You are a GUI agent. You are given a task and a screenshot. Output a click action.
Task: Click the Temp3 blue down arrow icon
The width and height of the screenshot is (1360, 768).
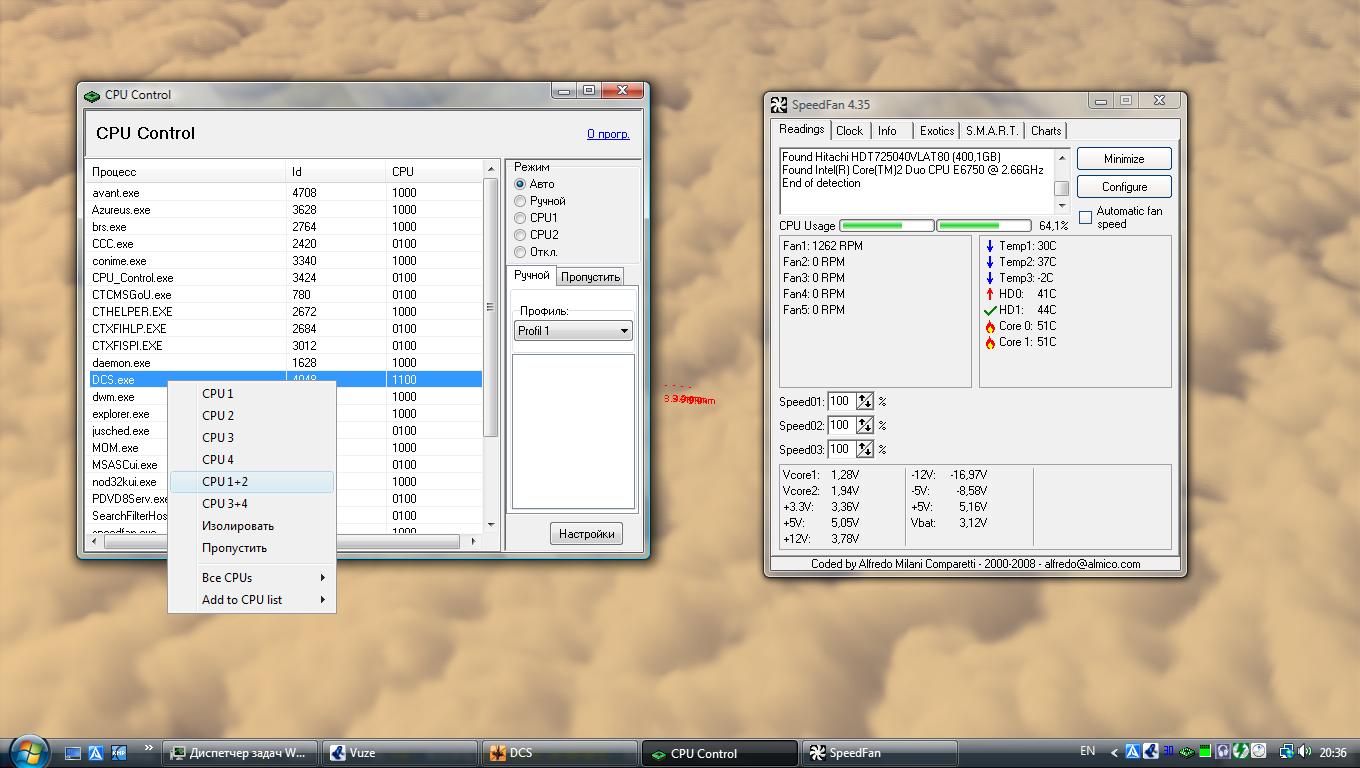pos(990,278)
